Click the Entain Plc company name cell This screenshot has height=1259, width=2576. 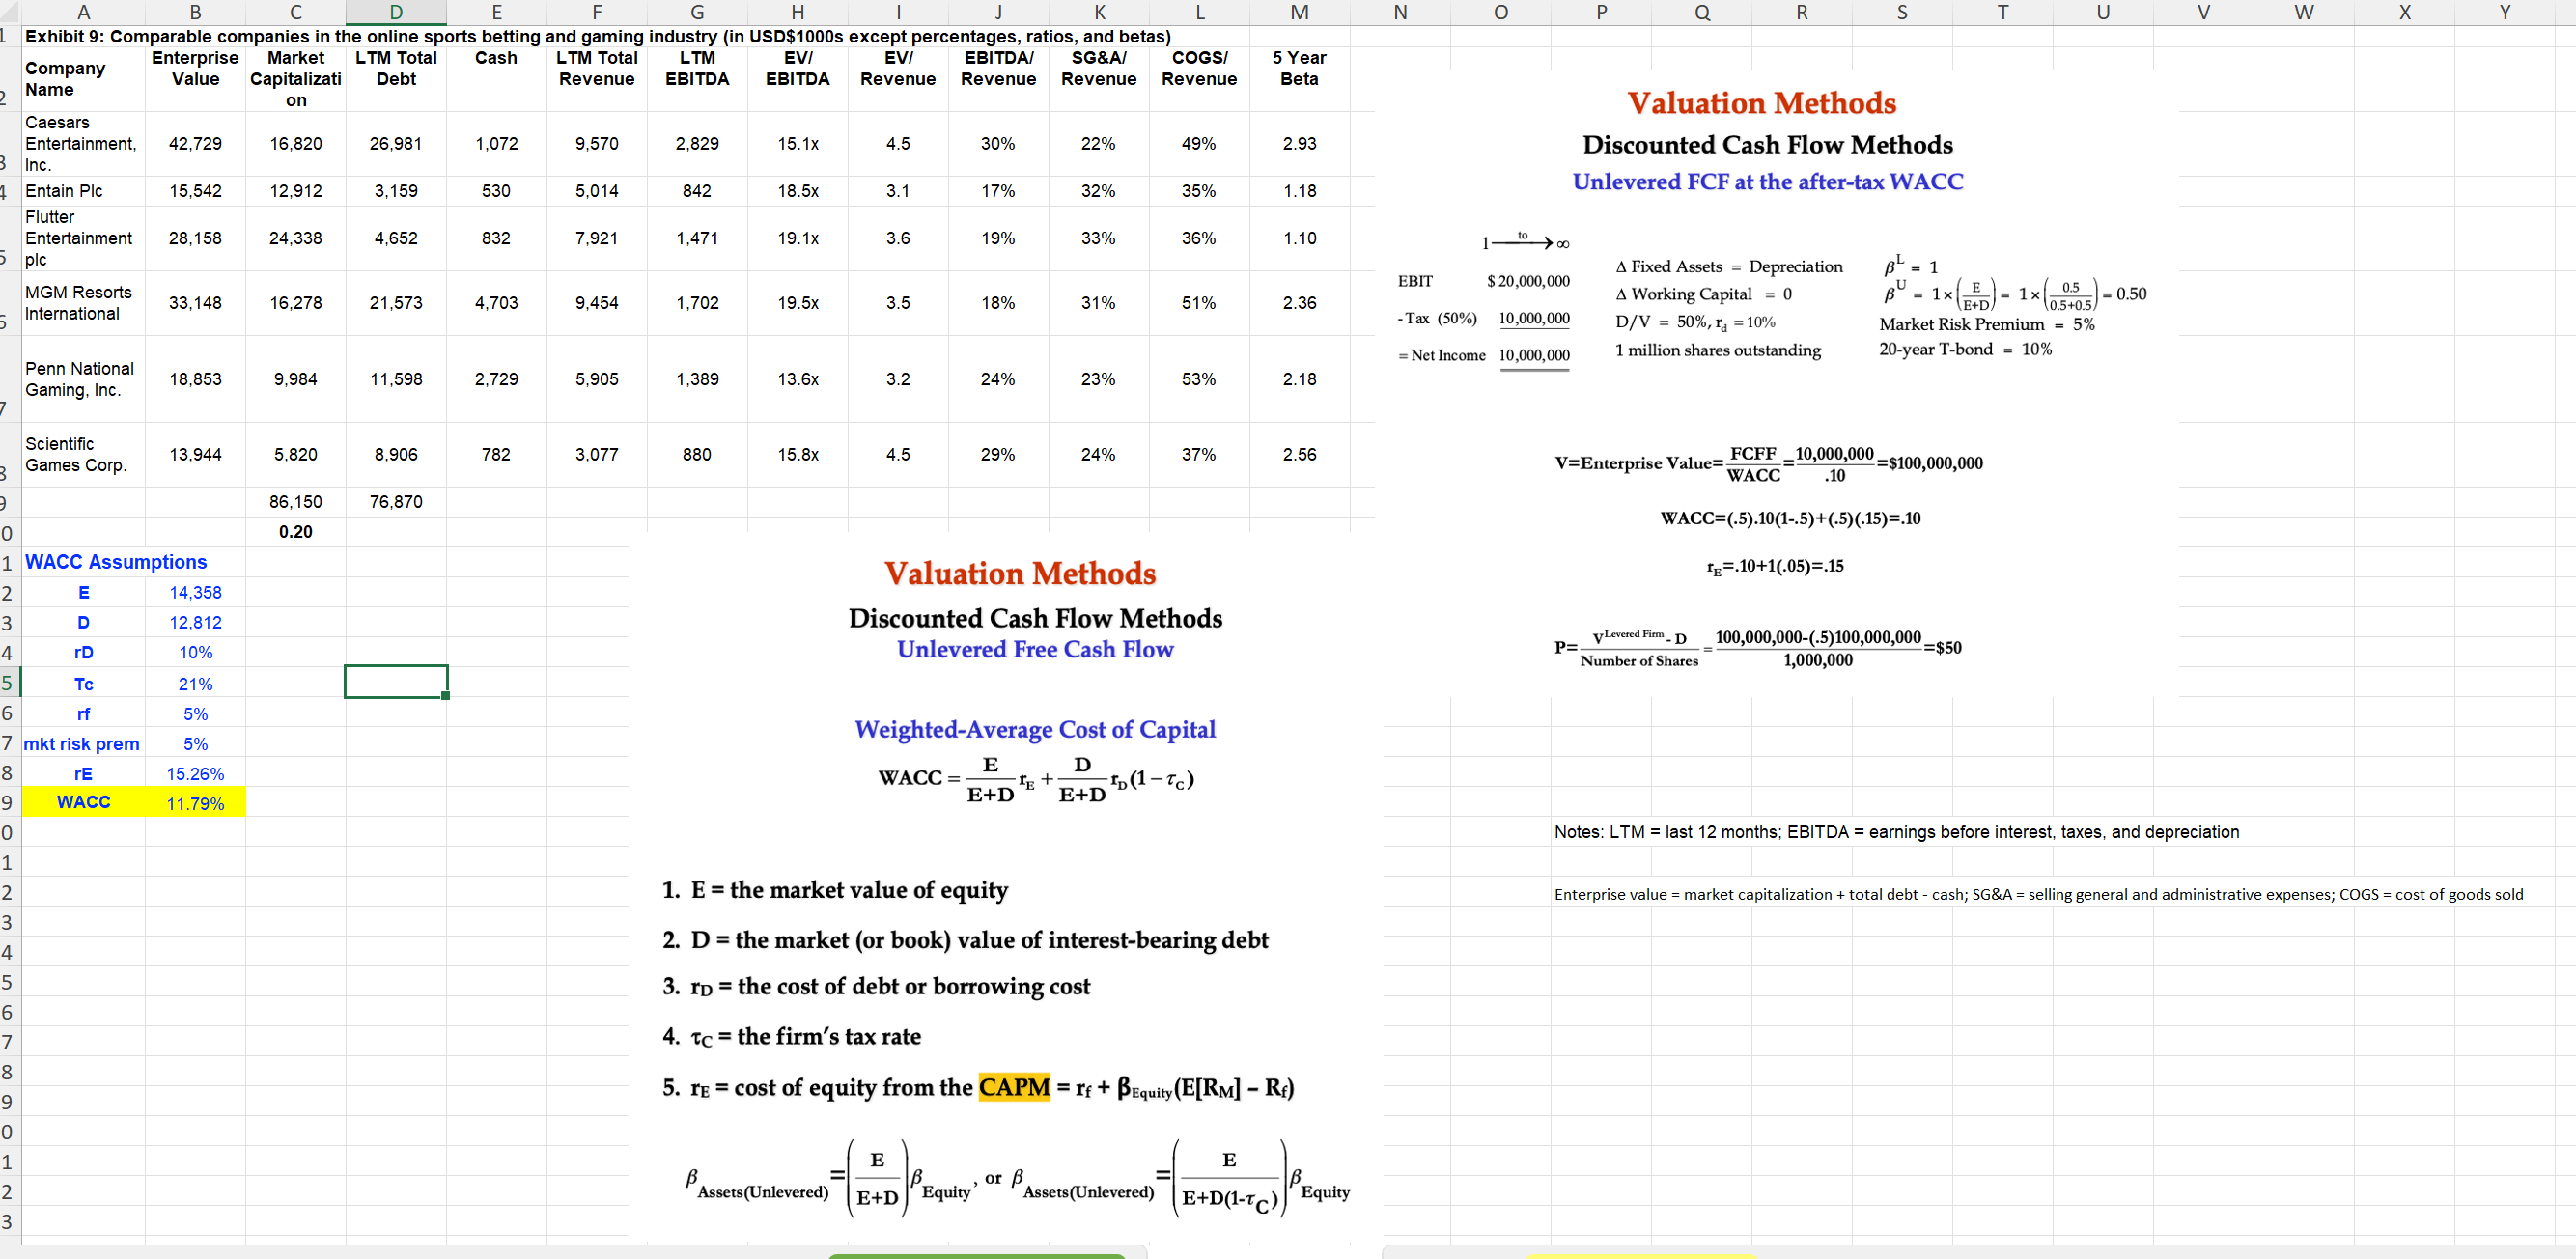pos(64,190)
